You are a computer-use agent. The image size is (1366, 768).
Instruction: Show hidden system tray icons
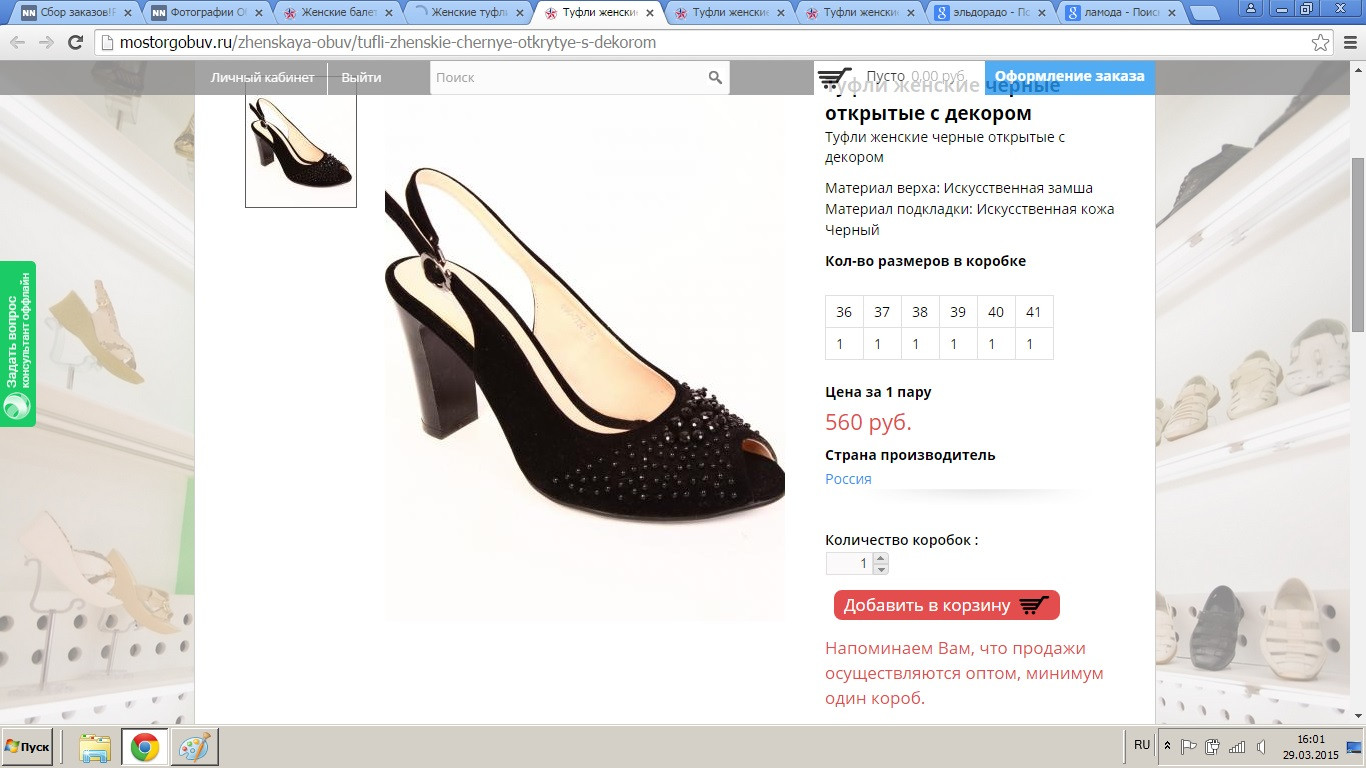point(1167,746)
